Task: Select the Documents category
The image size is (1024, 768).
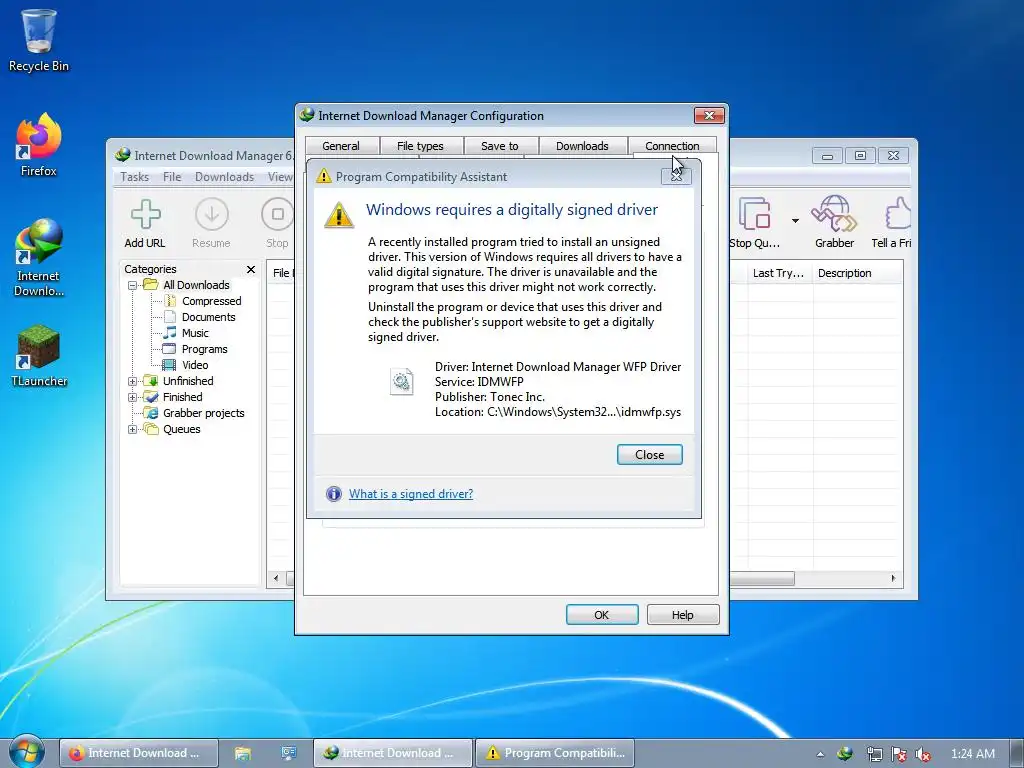Action: (208, 317)
